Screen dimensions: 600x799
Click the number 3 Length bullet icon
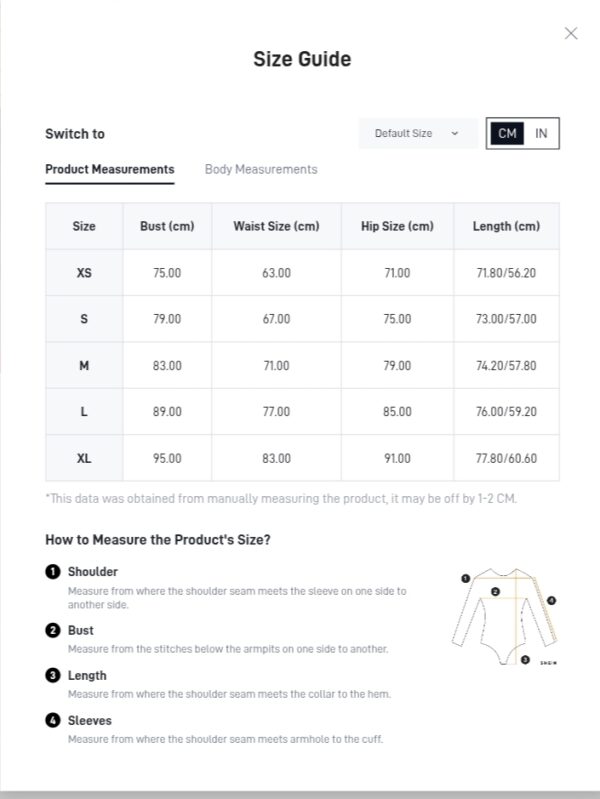[53, 676]
